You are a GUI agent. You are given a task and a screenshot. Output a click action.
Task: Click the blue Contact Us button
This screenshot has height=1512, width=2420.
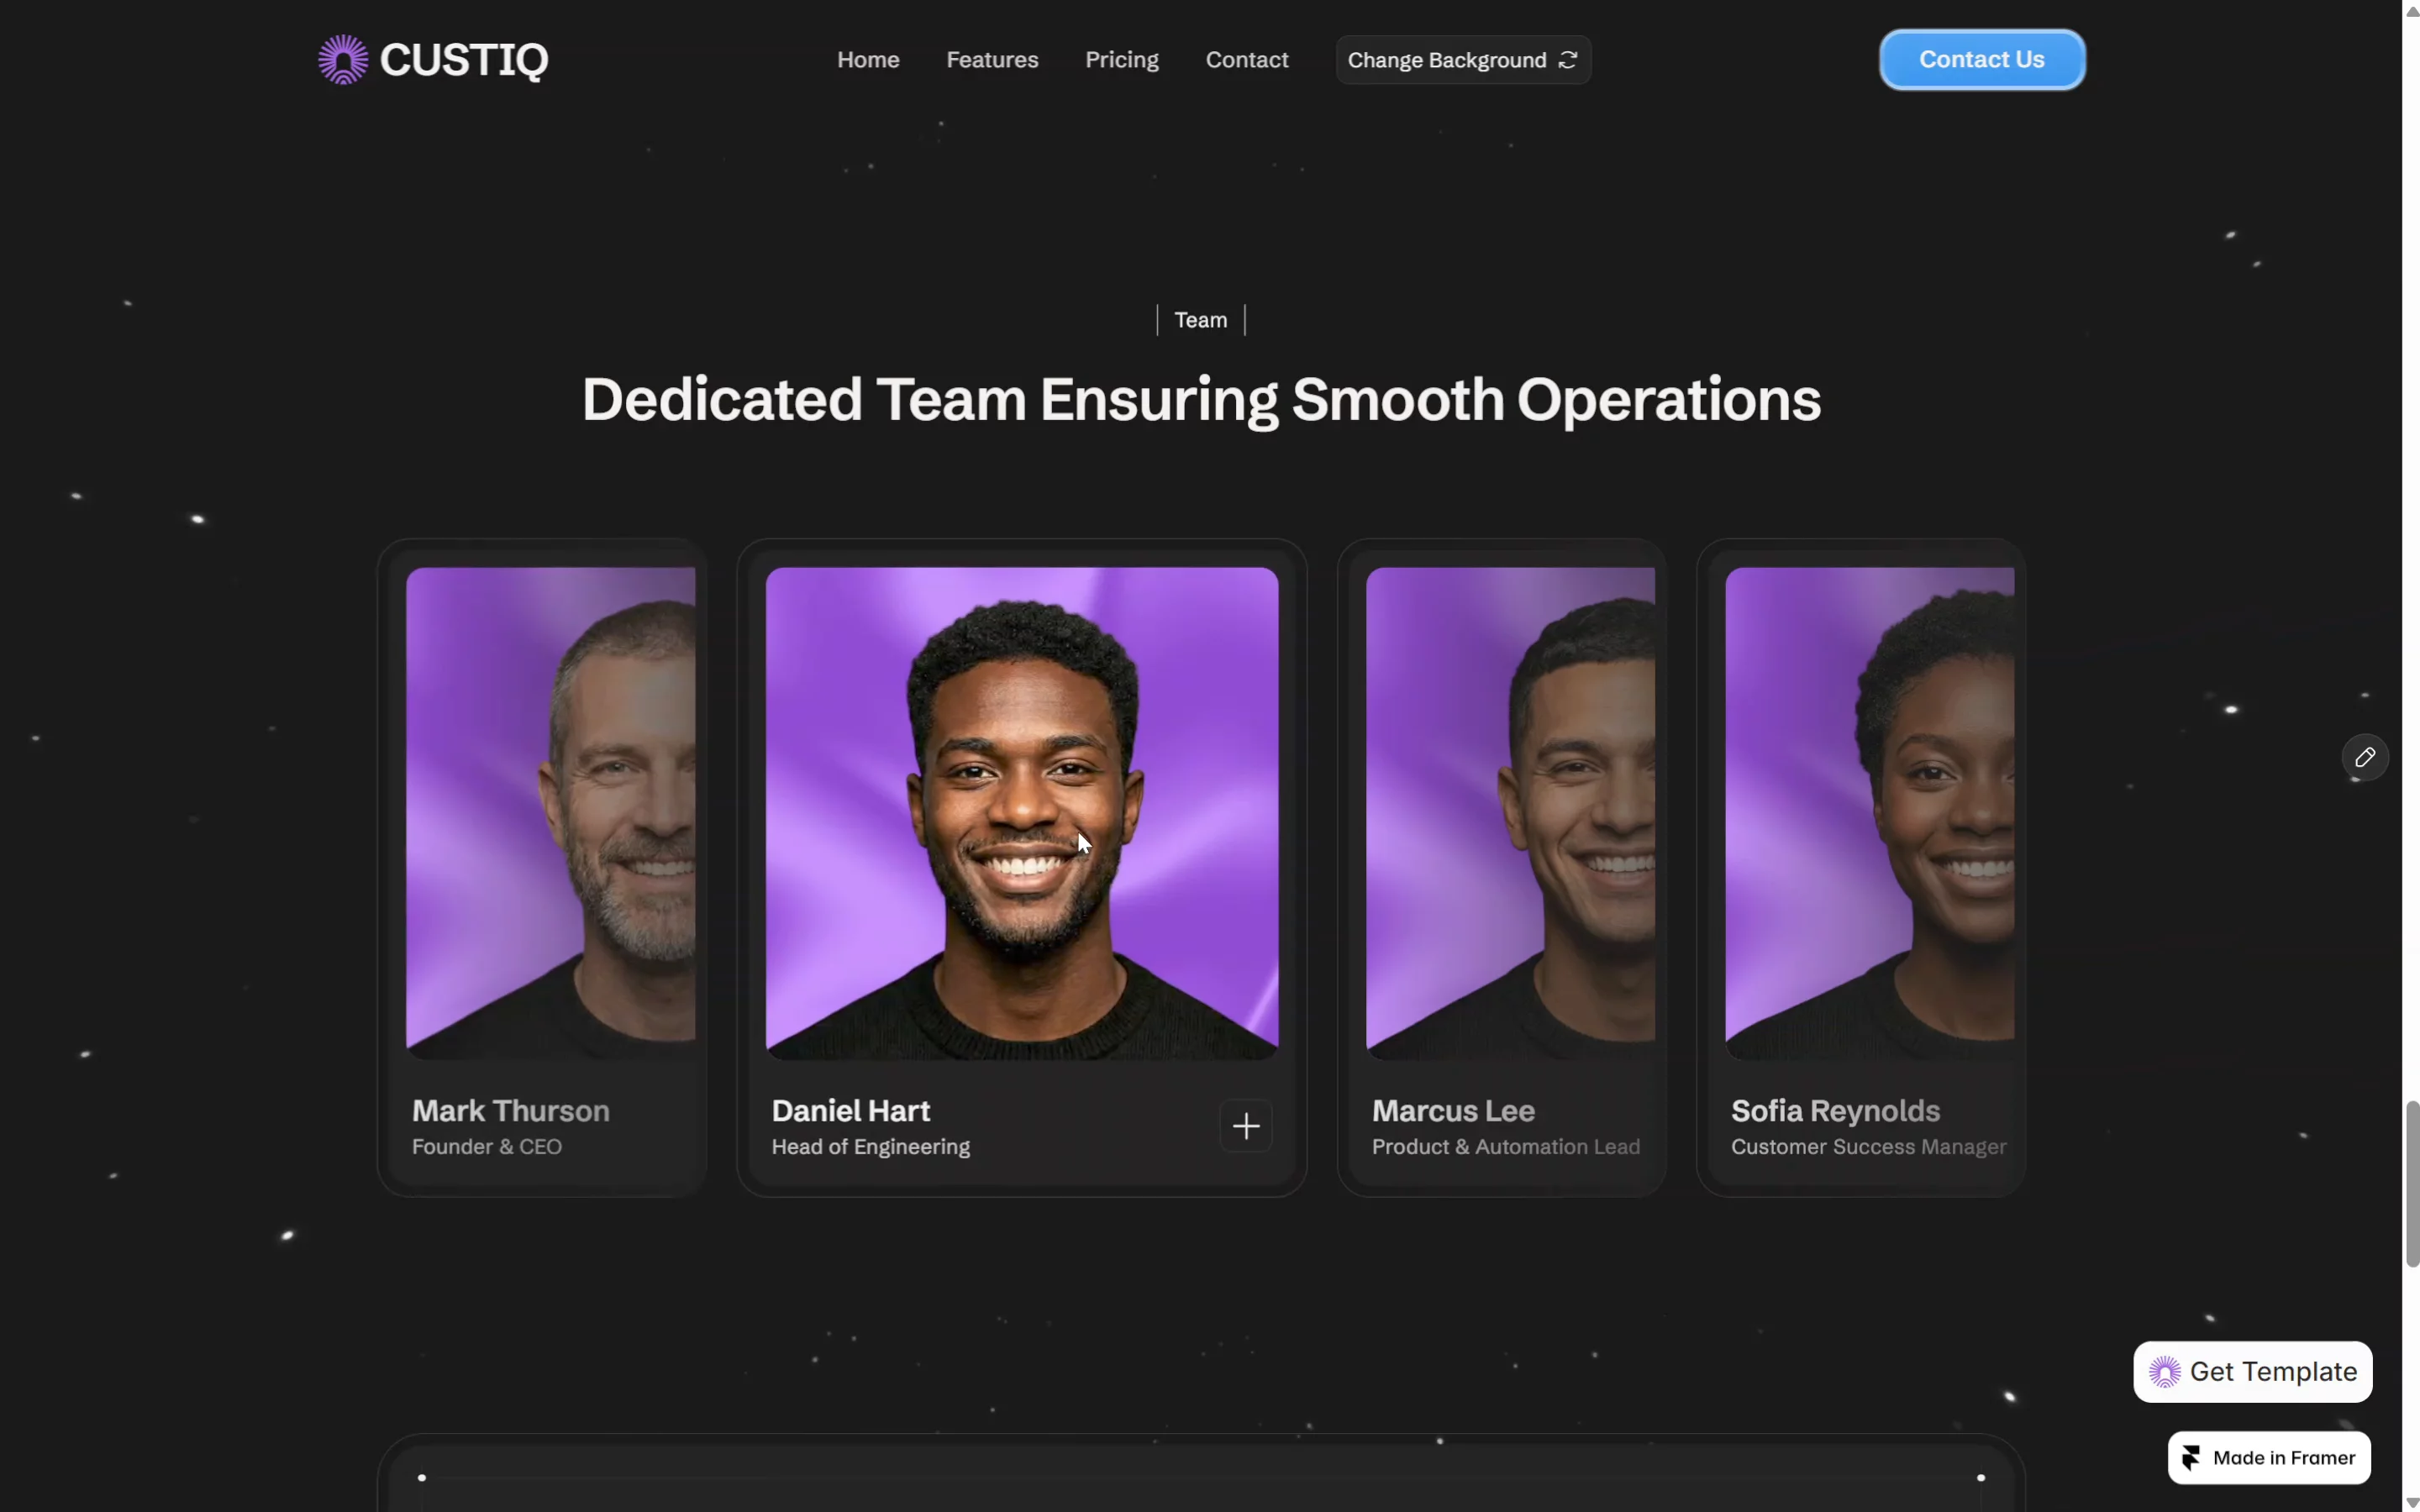point(1981,60)
